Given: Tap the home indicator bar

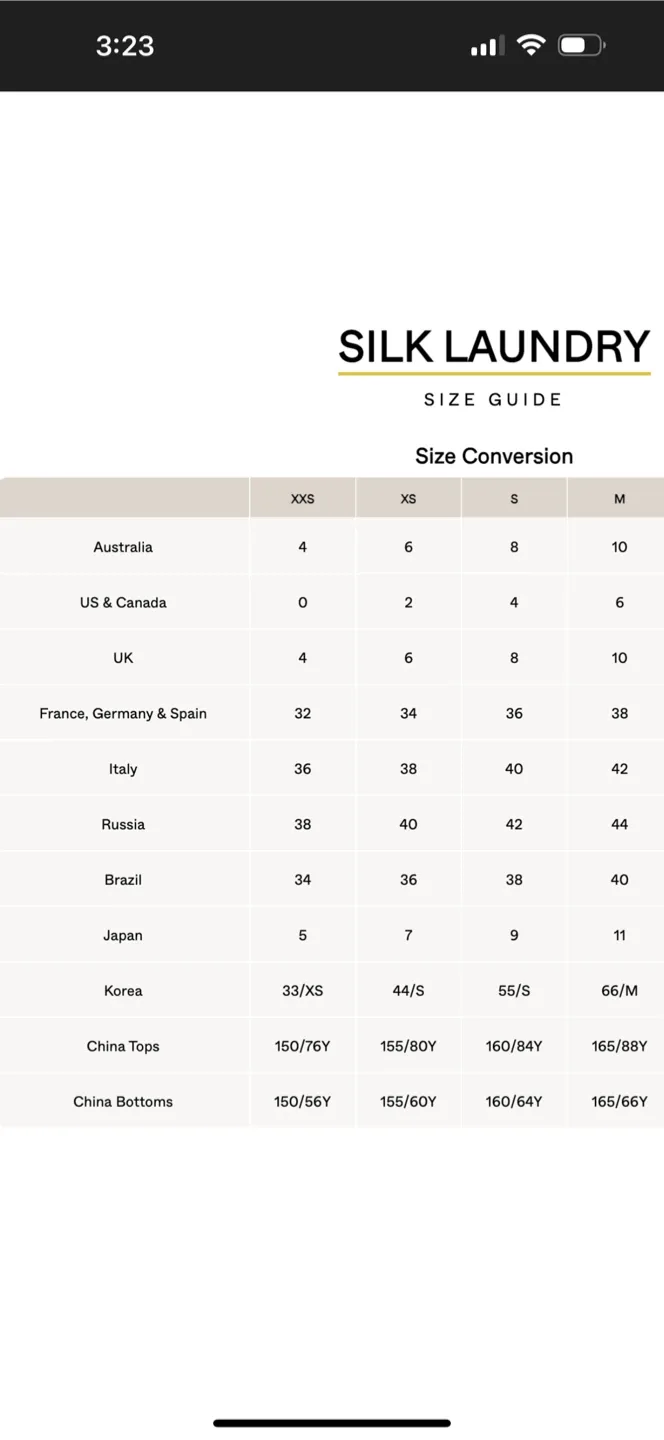Looking at the screenshot, I should coord(332,1423).
